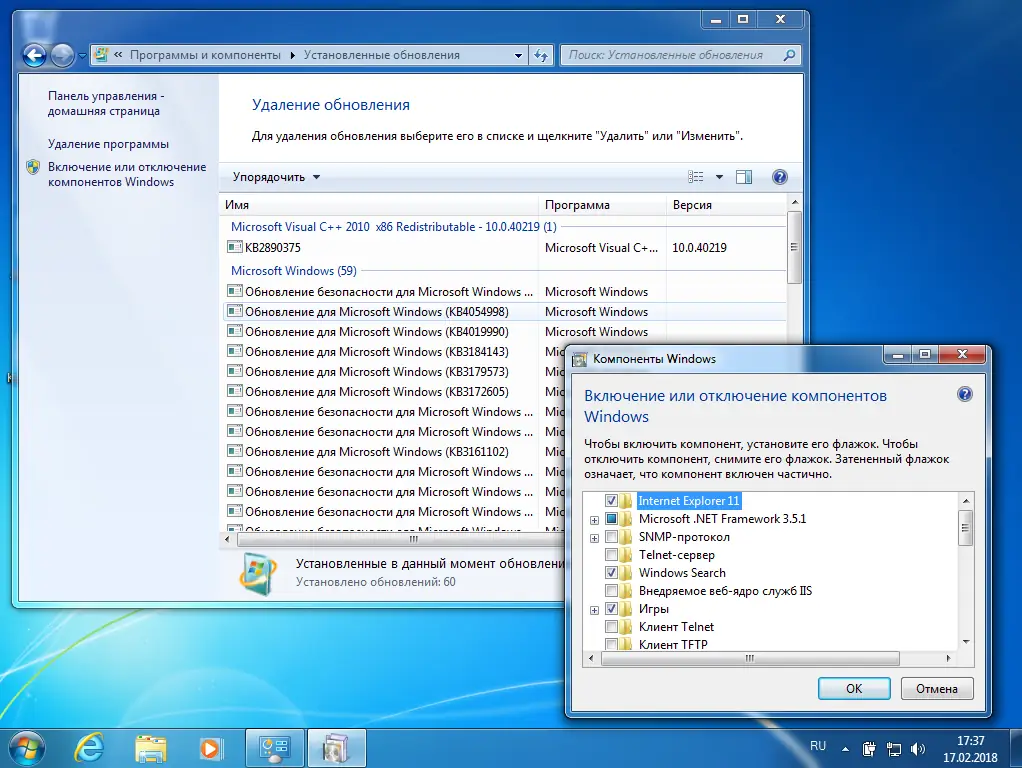Open the Упорядочить dropdown menu

(276, 177)
